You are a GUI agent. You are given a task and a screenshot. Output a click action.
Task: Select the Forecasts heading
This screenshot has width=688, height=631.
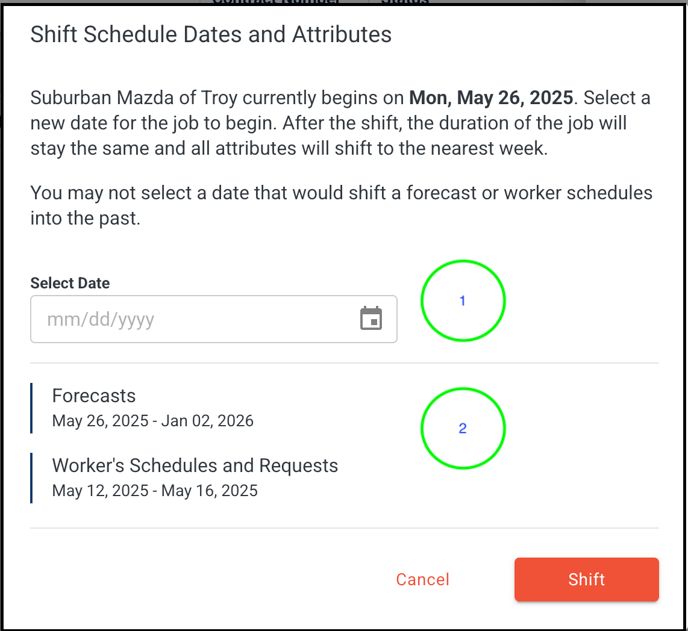(x=94, y=396)
